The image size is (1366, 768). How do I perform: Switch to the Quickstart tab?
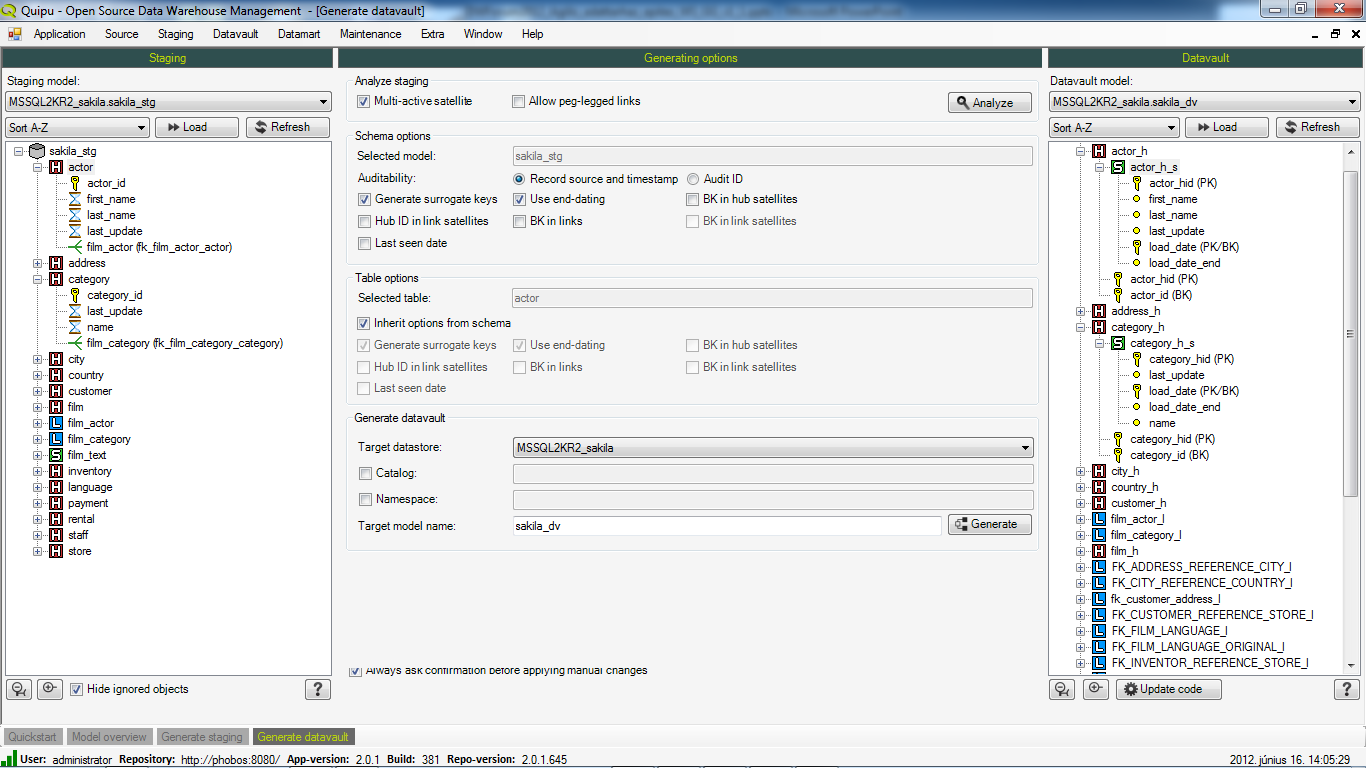pyautogui.click(x=33, y=737)
